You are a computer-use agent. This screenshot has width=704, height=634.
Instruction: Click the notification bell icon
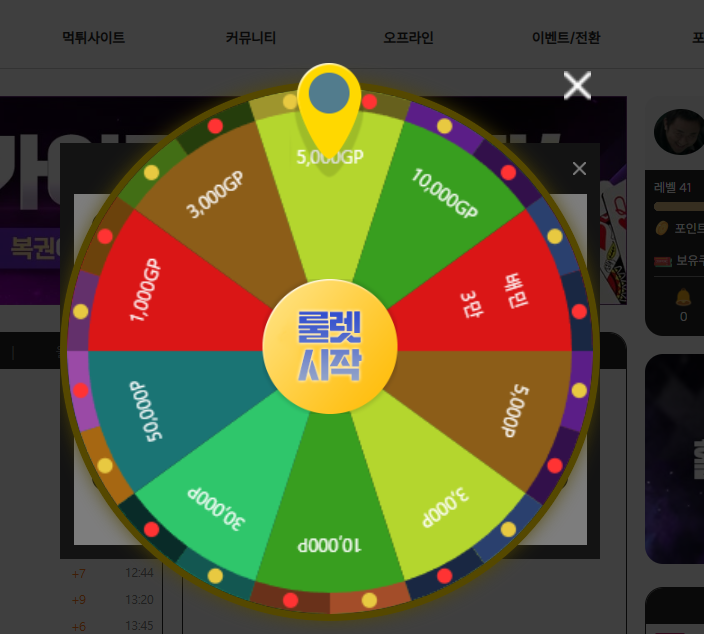[x=683, y=297]
